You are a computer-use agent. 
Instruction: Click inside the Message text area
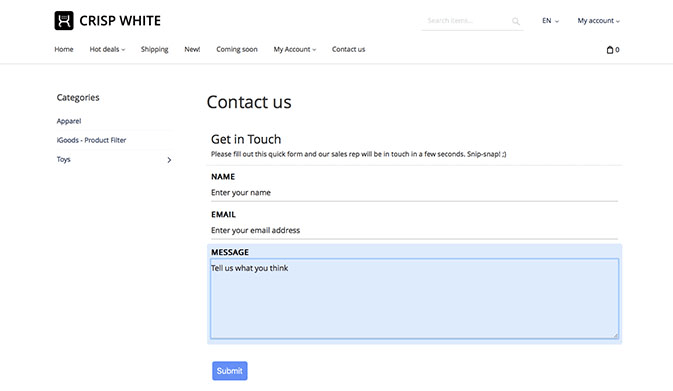[x=414, y=298]
